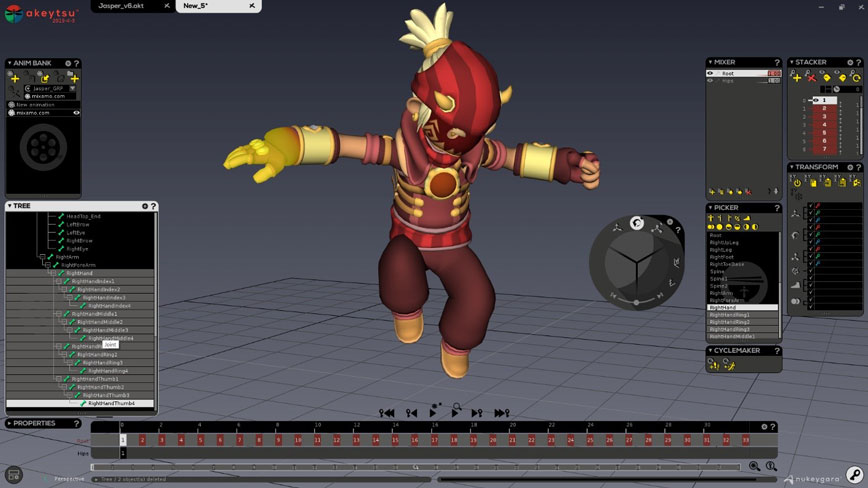Toggle visibility eye of mixamo.com animation
Image resolution: width=868 pixels, height=488 pixels.
pyautogui.click(x=76, y=113)
